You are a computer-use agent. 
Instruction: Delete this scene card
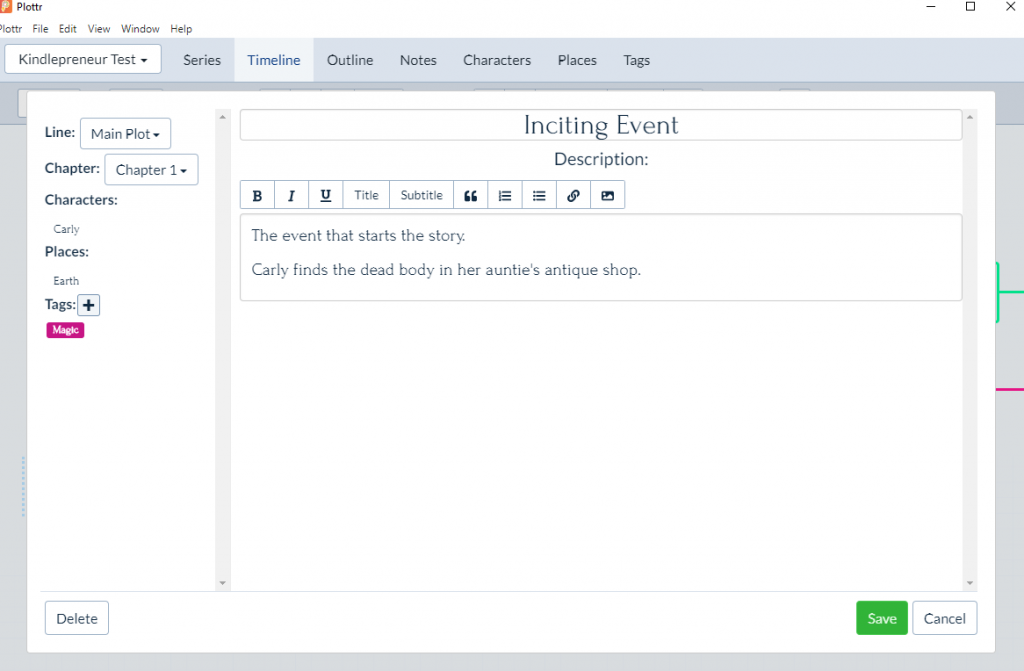[77, 618]
